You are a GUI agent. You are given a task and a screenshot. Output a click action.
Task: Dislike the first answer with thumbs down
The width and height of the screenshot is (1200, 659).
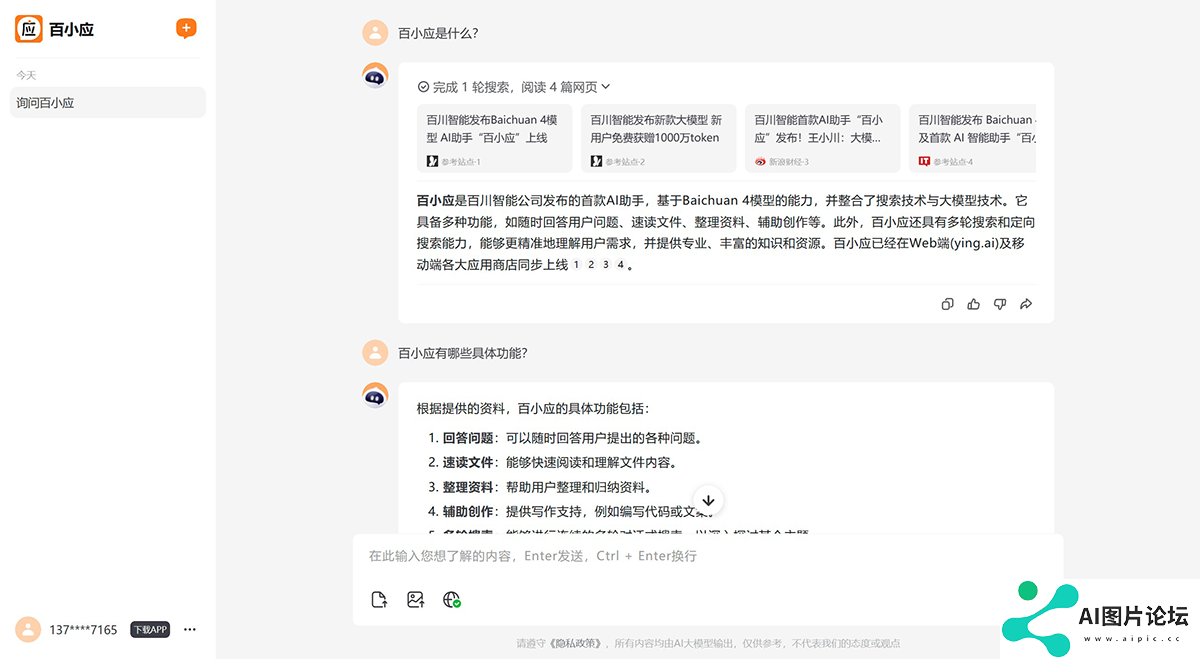pyautogui.click(x=1000, y=304)
